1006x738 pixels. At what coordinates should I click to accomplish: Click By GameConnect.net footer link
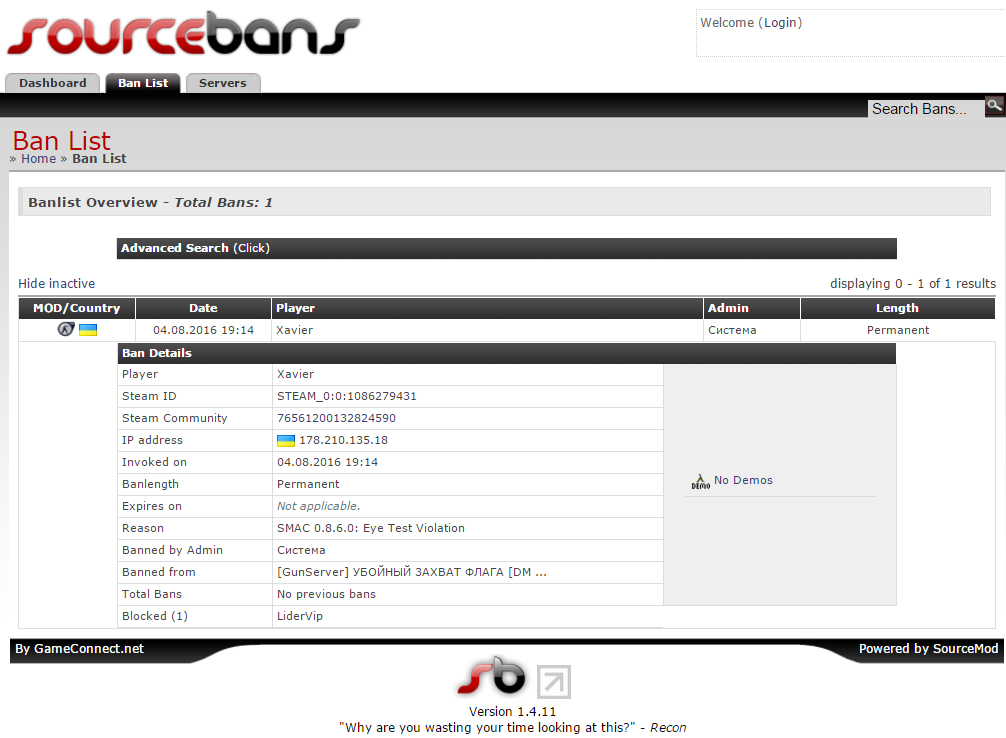pyautogui.click(x=80, y=649)
